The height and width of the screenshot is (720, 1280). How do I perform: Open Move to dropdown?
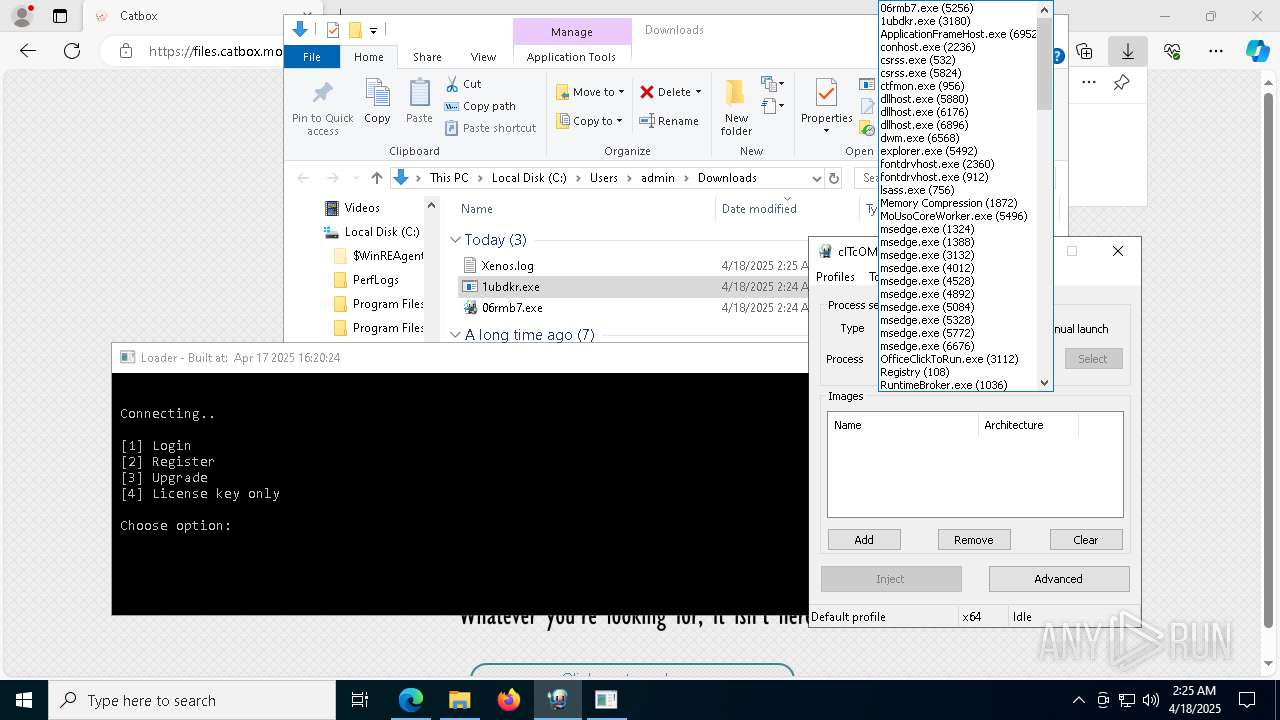590,92
